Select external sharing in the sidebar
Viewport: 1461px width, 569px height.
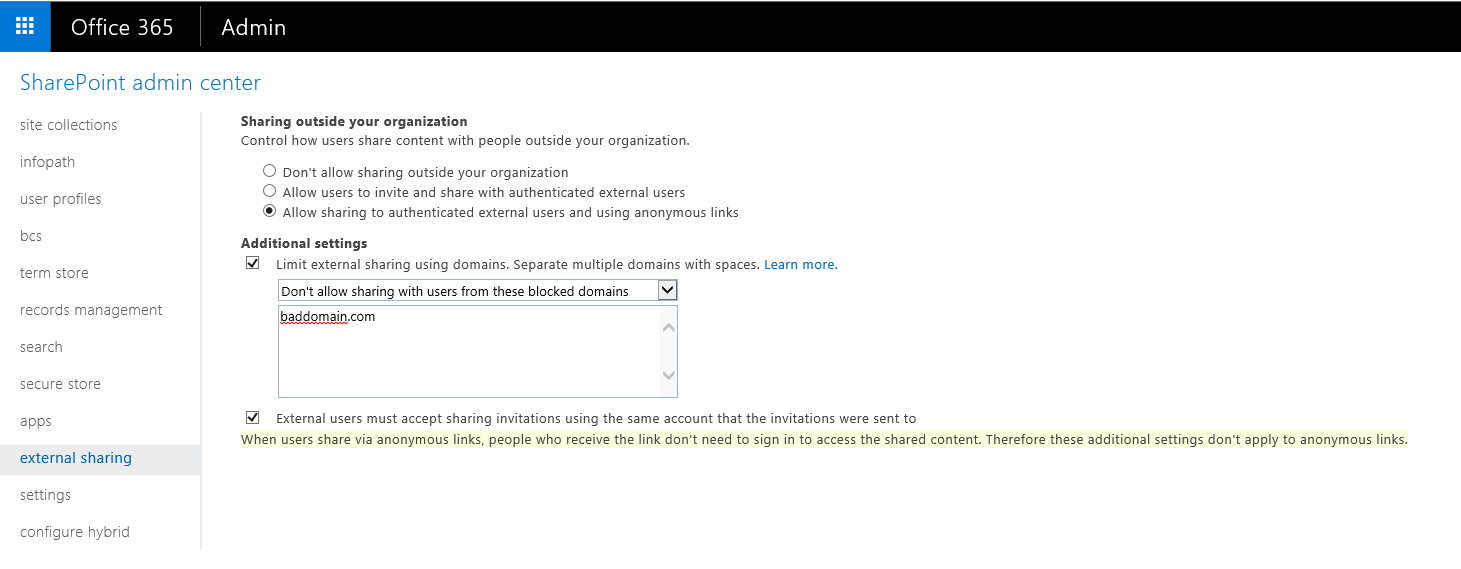[x=76, y=458]
